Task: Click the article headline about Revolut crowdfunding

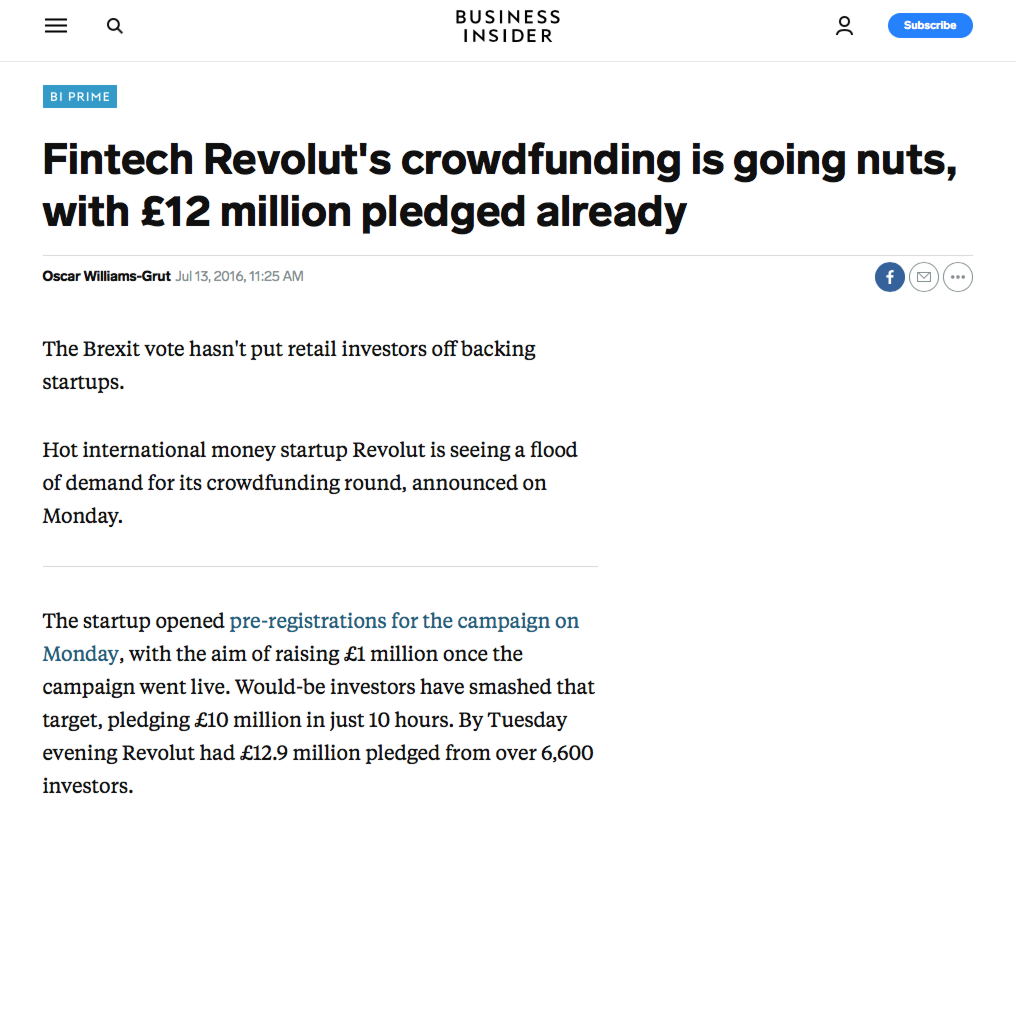Action: 500,185
